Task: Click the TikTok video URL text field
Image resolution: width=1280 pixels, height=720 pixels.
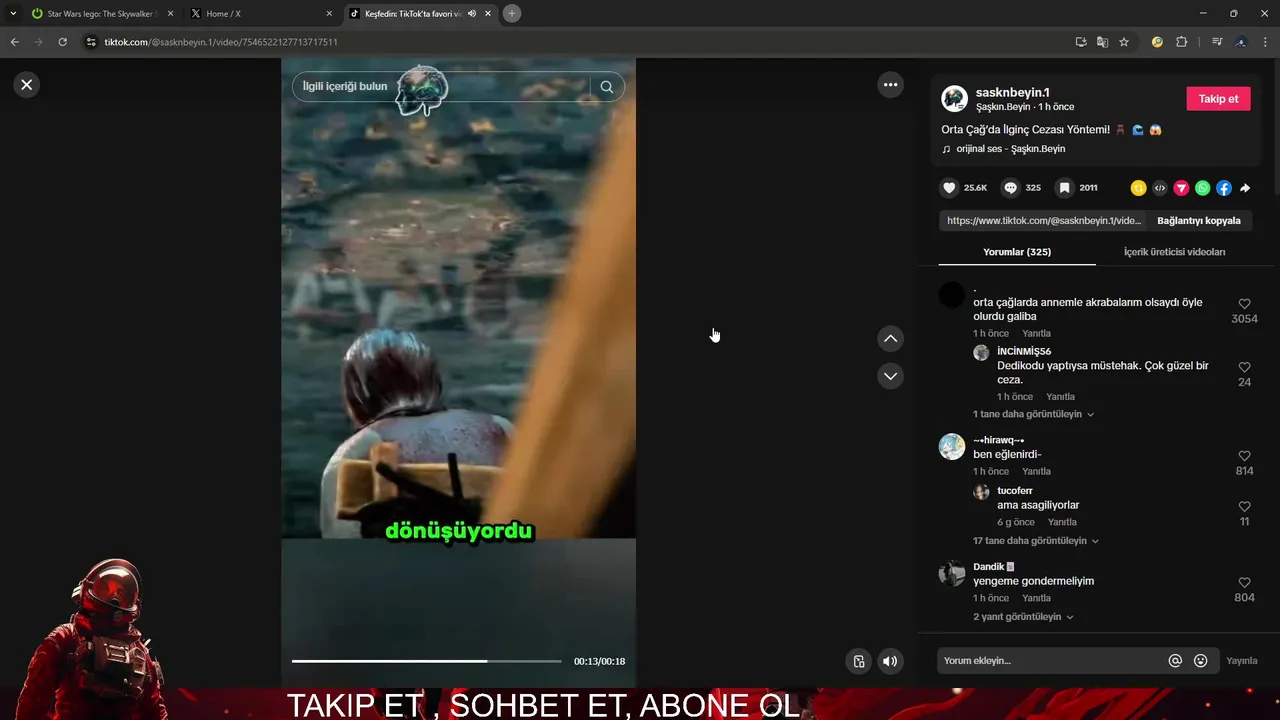Action: 1043,221
